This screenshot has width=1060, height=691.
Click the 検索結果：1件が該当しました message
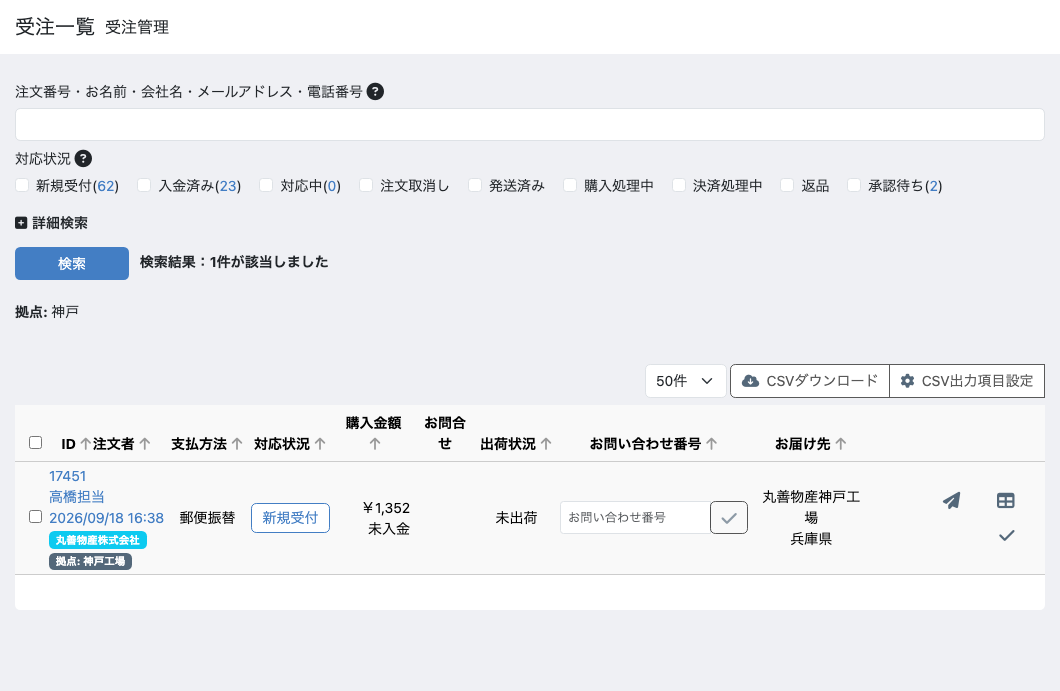click(x=234, y=262)
